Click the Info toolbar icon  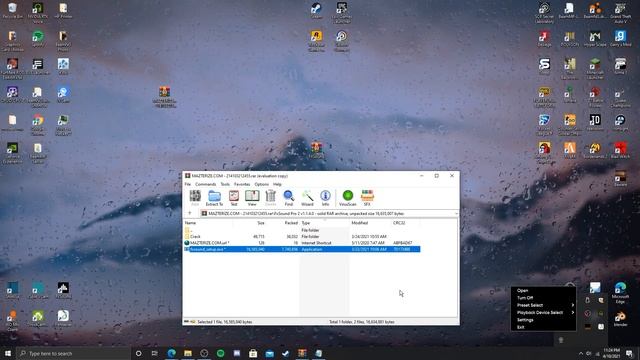(x=325, y=198)
